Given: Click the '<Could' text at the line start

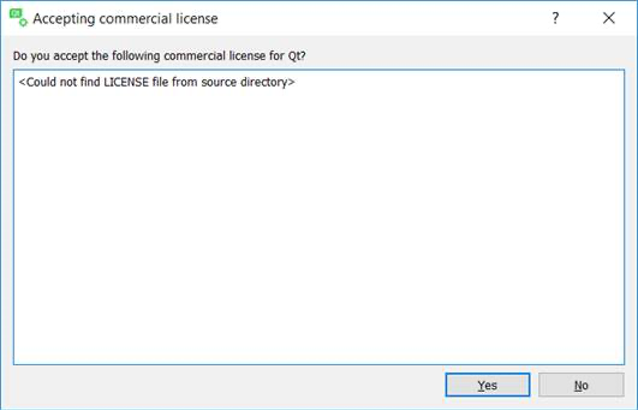Looking at the screenshot, I should tap(37, 82).
